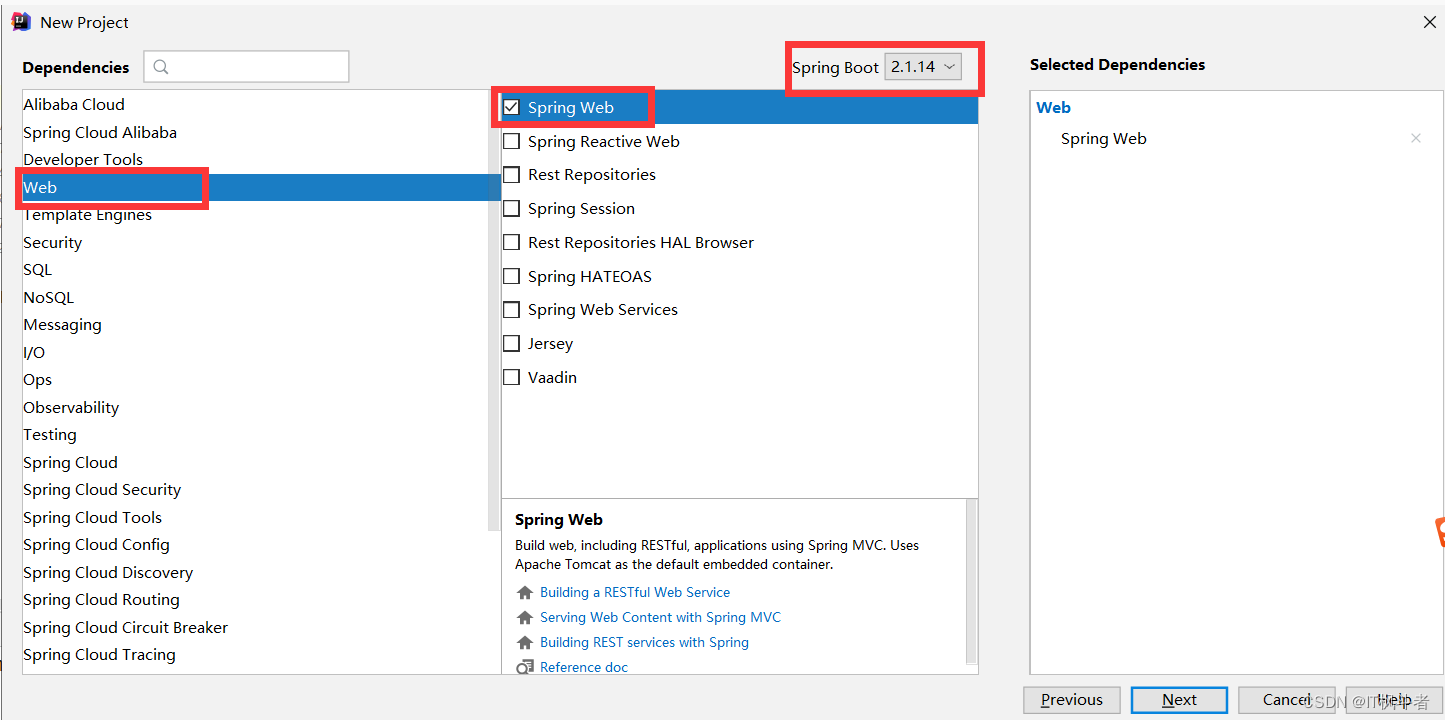Image resolution: width=1445 pixels, height=720 pixels.
Task: Click the description panel scrollbar
Action: click(x=972, y=582)
